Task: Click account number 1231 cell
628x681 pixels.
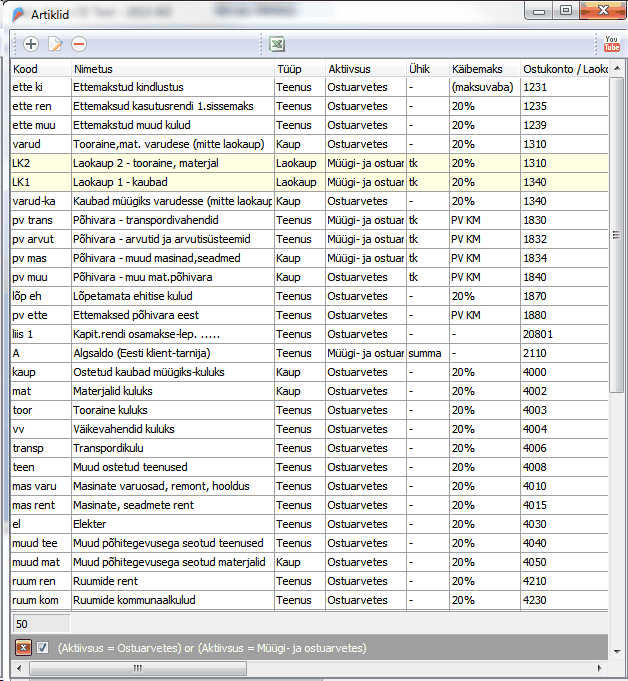Action: click(564, 87)
